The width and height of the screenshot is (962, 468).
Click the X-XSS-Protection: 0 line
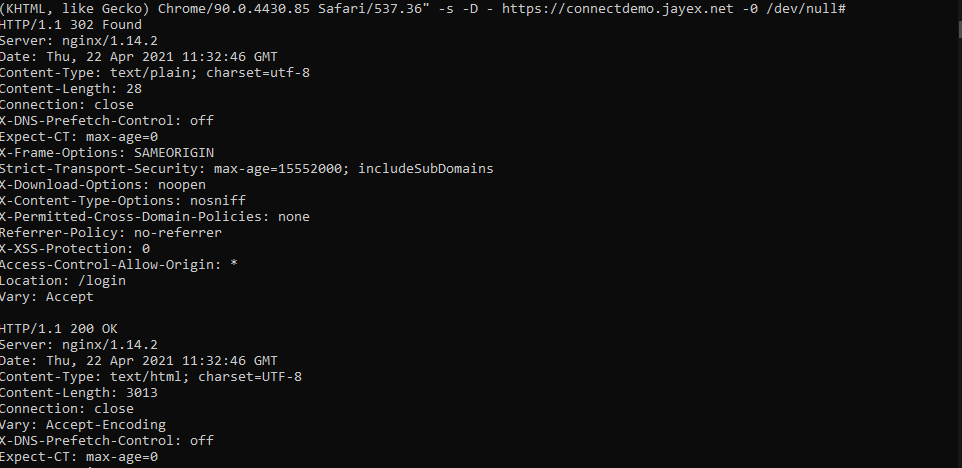click(75, 249)
